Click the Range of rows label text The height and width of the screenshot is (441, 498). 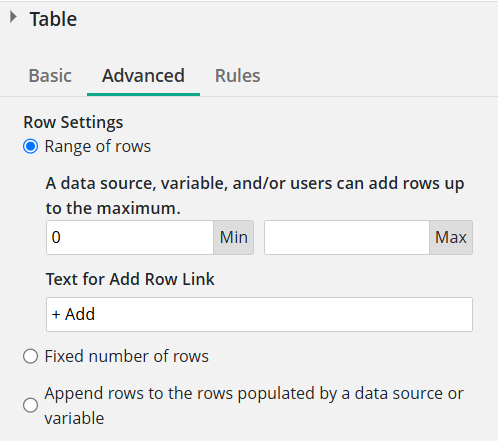(98, 146)
